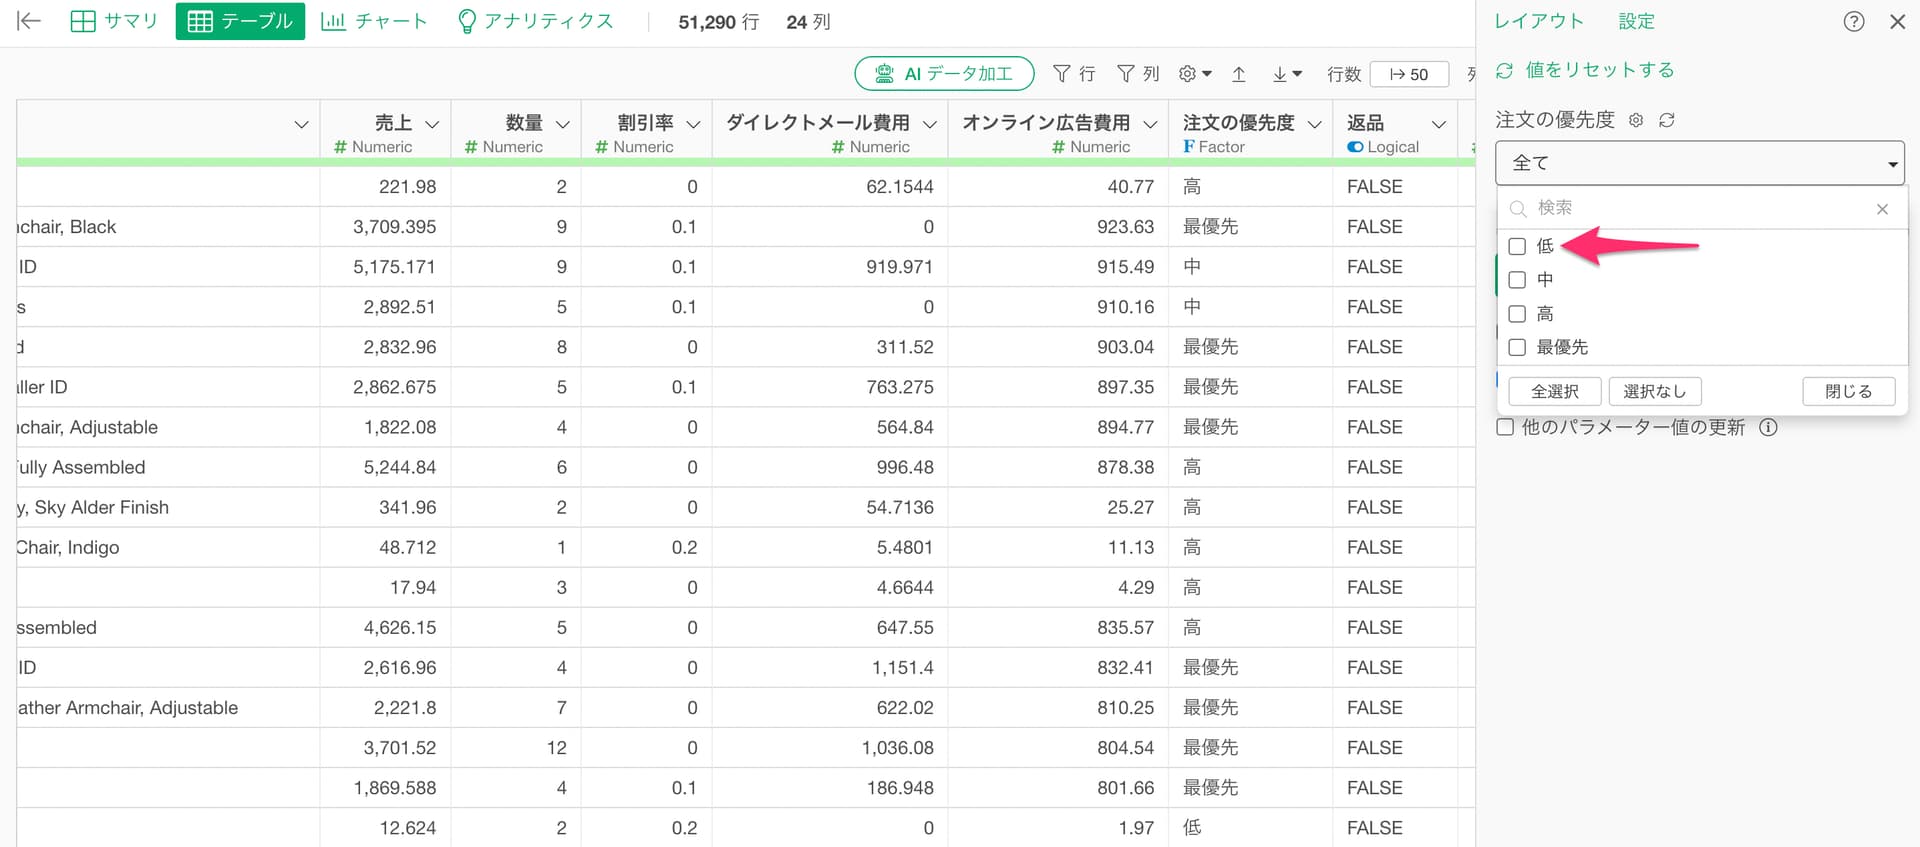Open the 全て parameter value dropdown
This screenshot has width=1920, height=847.
point(1699,163)
